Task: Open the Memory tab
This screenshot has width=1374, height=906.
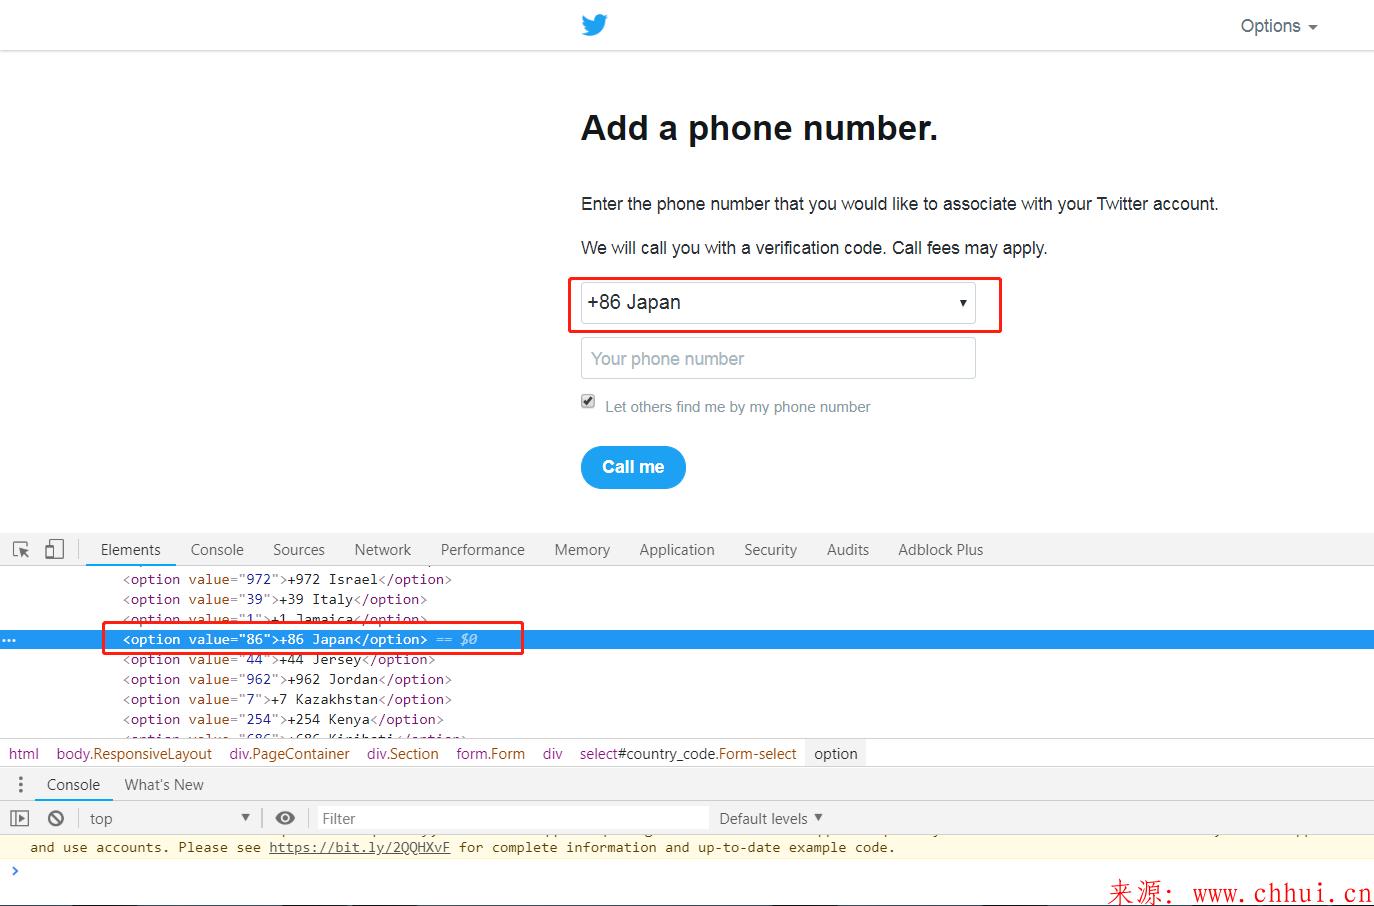Action: click(x=582, y=549)
